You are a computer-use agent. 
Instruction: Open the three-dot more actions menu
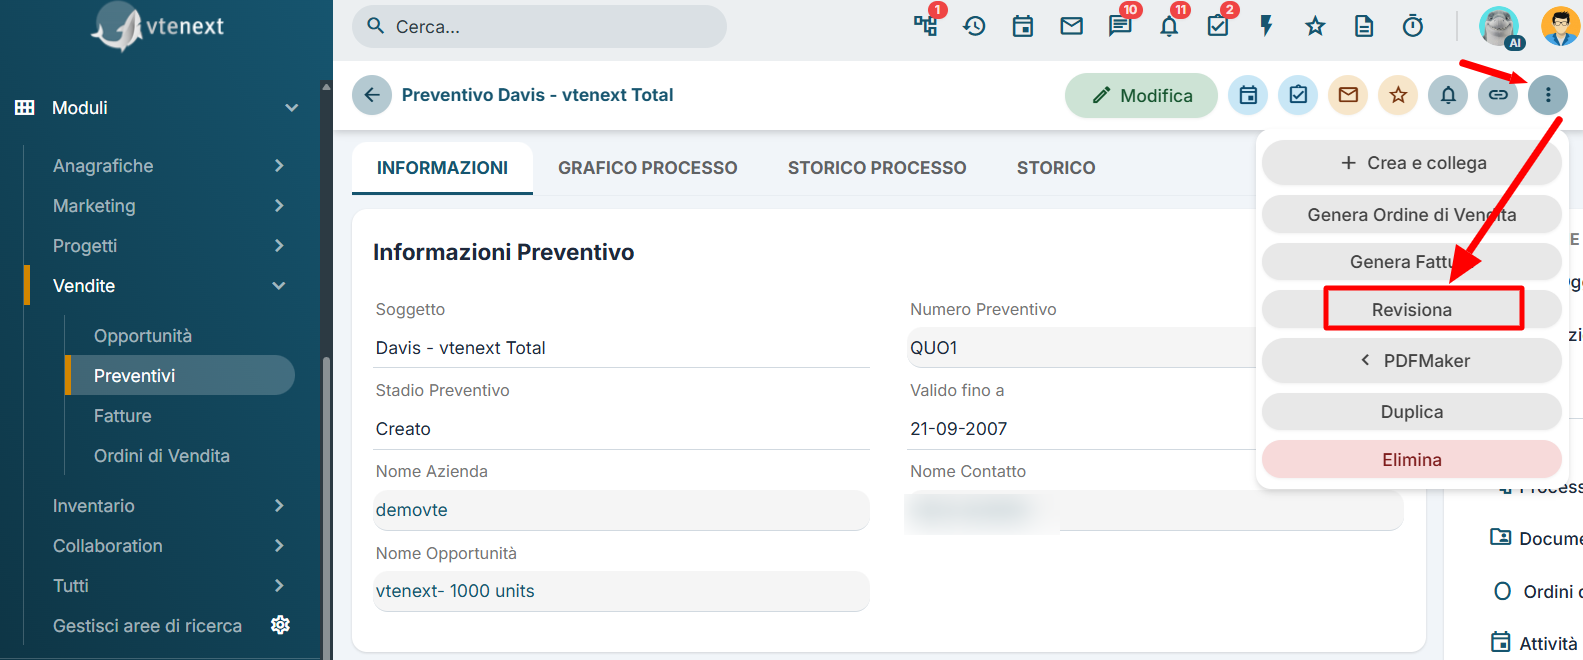tap(1548, 95)
